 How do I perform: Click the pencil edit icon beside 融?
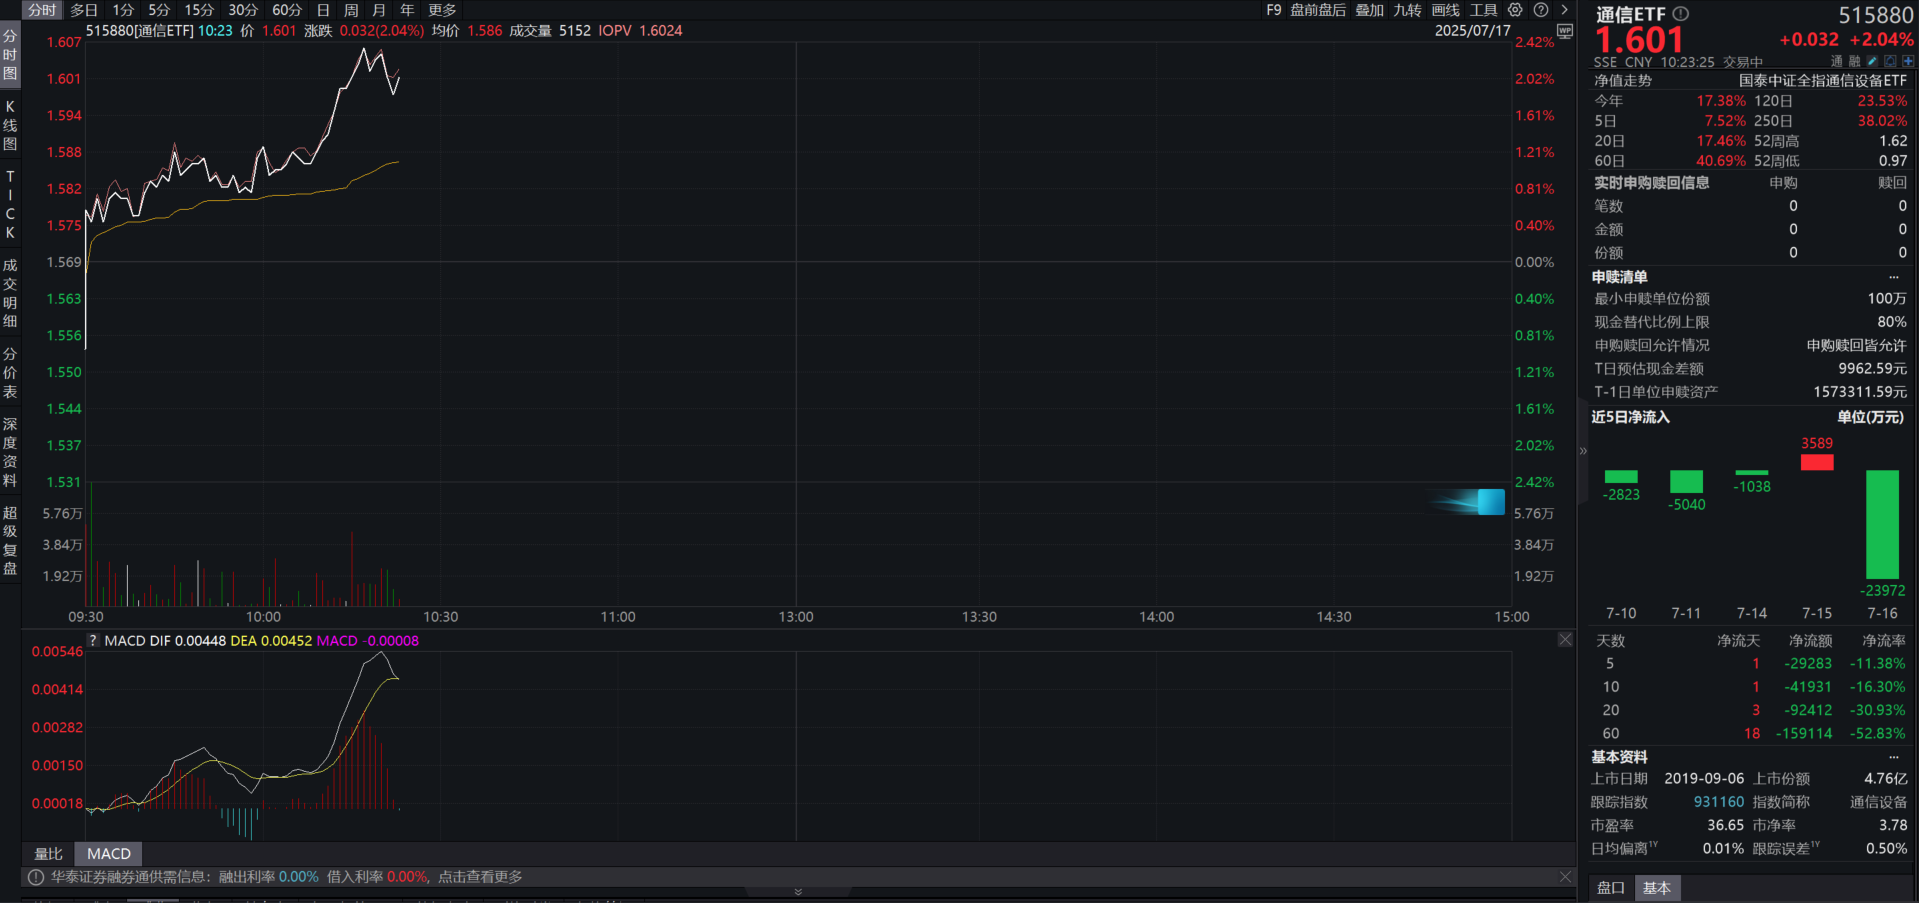tap(1871, 61)
